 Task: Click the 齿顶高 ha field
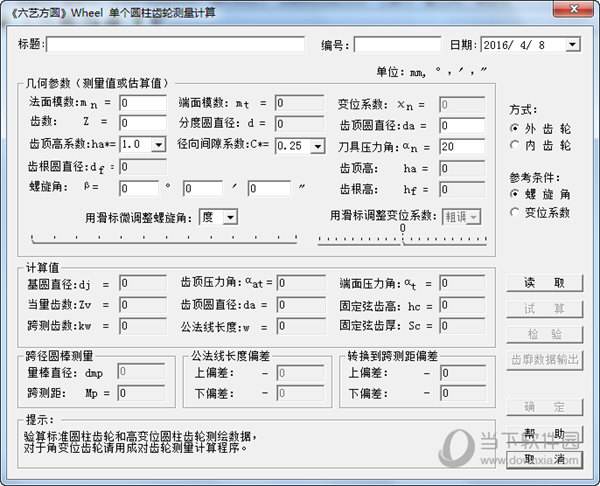pos(462,168)
